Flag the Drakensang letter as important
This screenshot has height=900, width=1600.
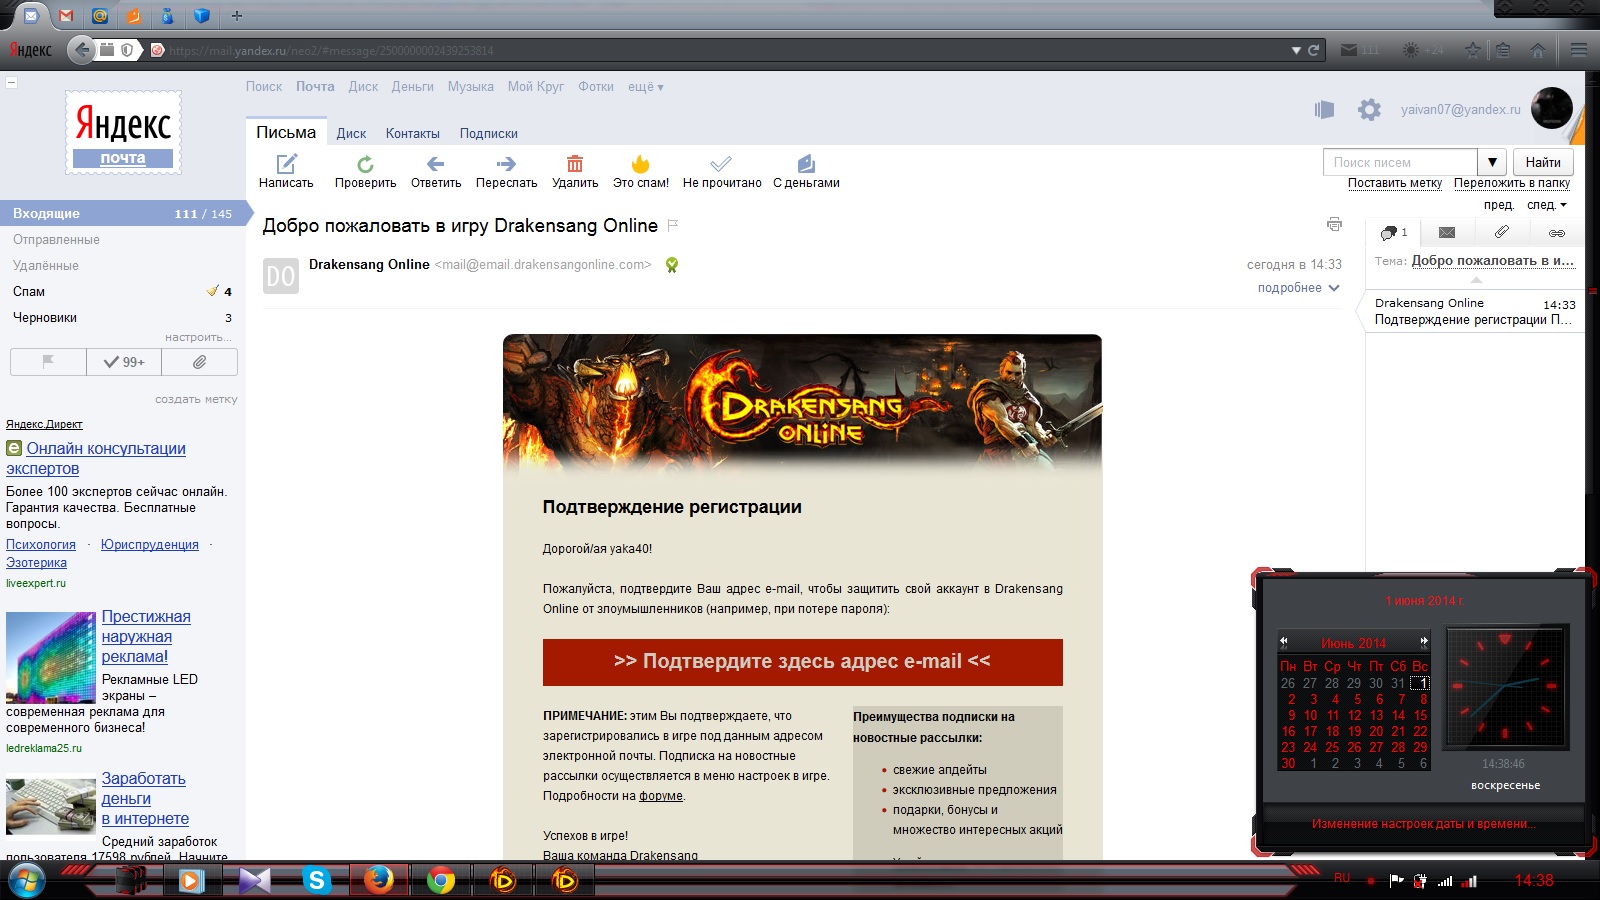673,226
